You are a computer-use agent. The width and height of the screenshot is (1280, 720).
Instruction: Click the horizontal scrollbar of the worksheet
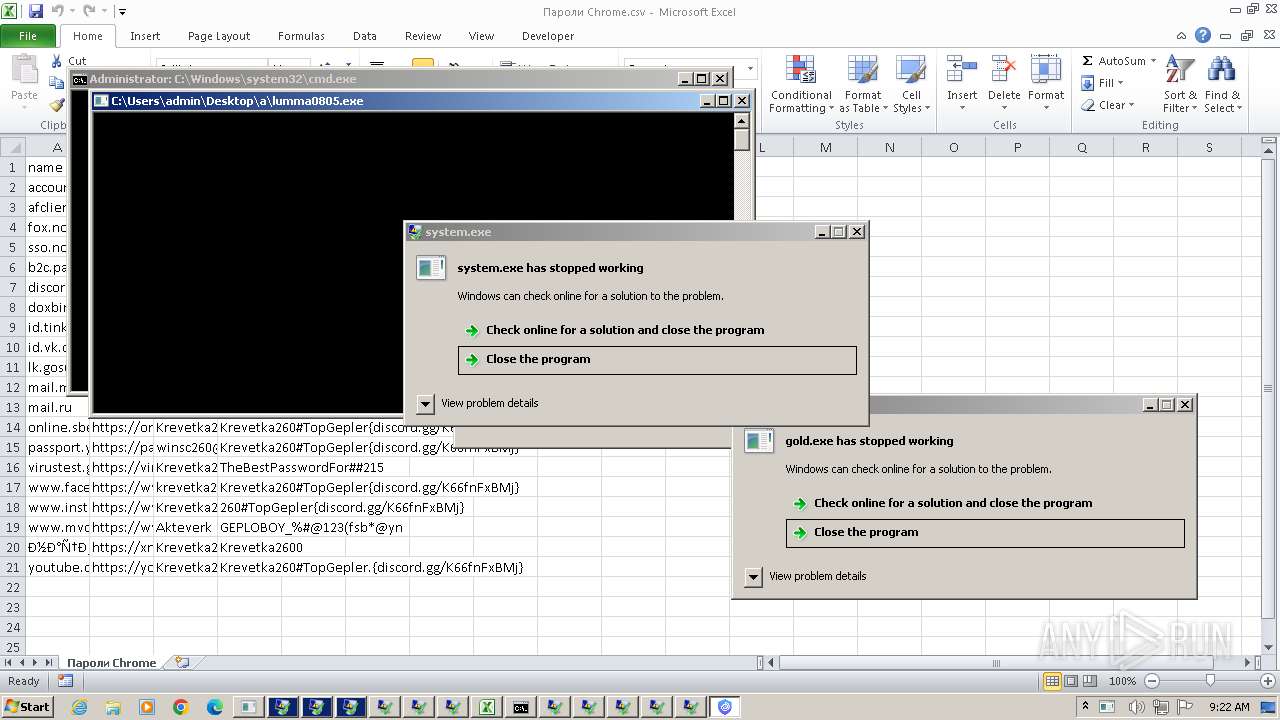point(995,662)
